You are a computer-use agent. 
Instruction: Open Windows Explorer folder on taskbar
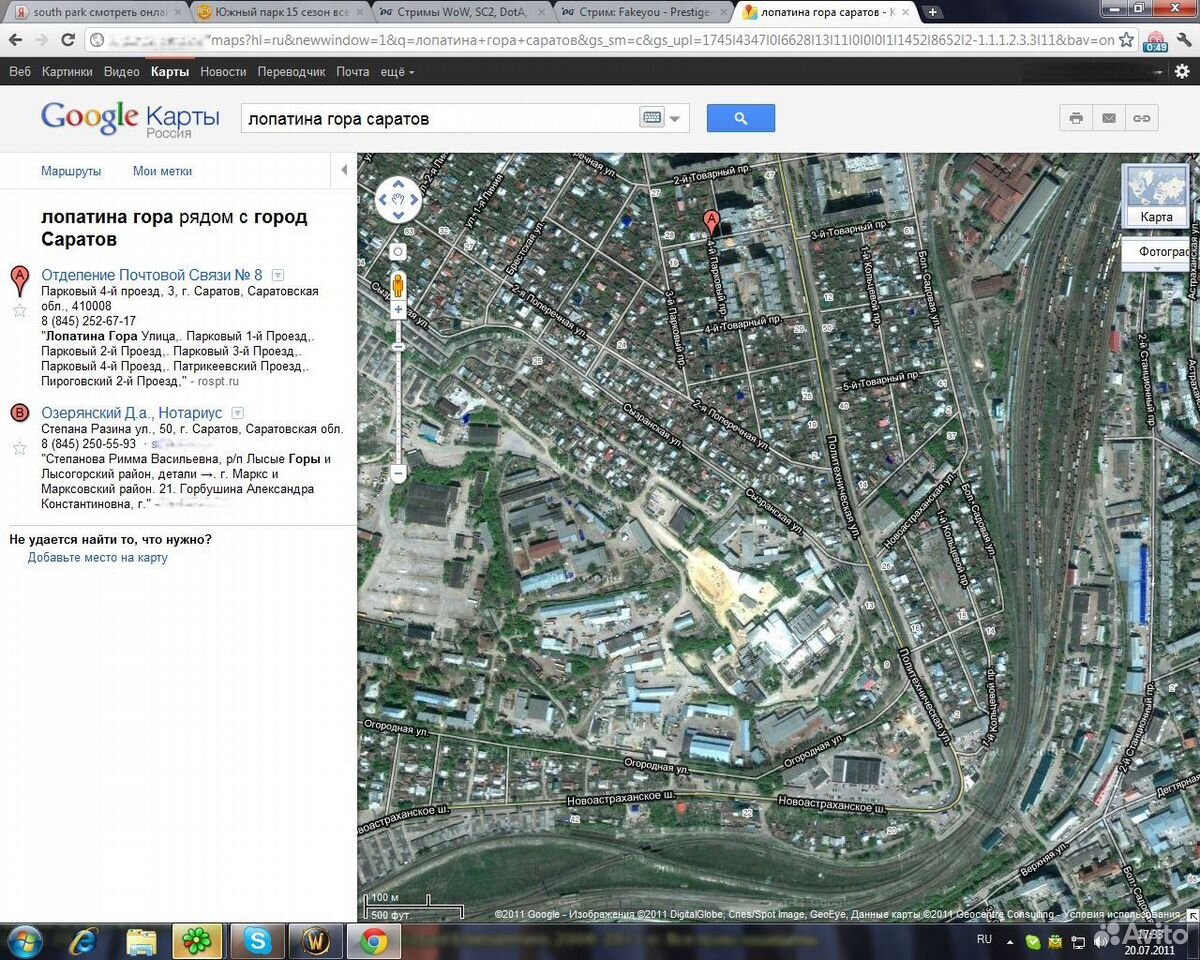coord(141,941)
